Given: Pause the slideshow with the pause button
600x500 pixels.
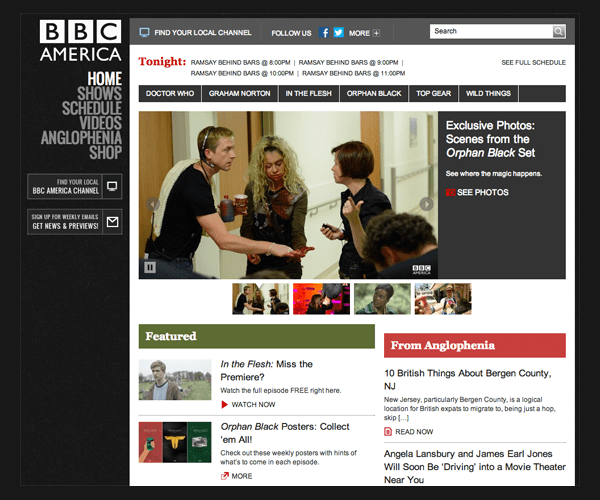Looking at the screenshot, I should point(150,267).
